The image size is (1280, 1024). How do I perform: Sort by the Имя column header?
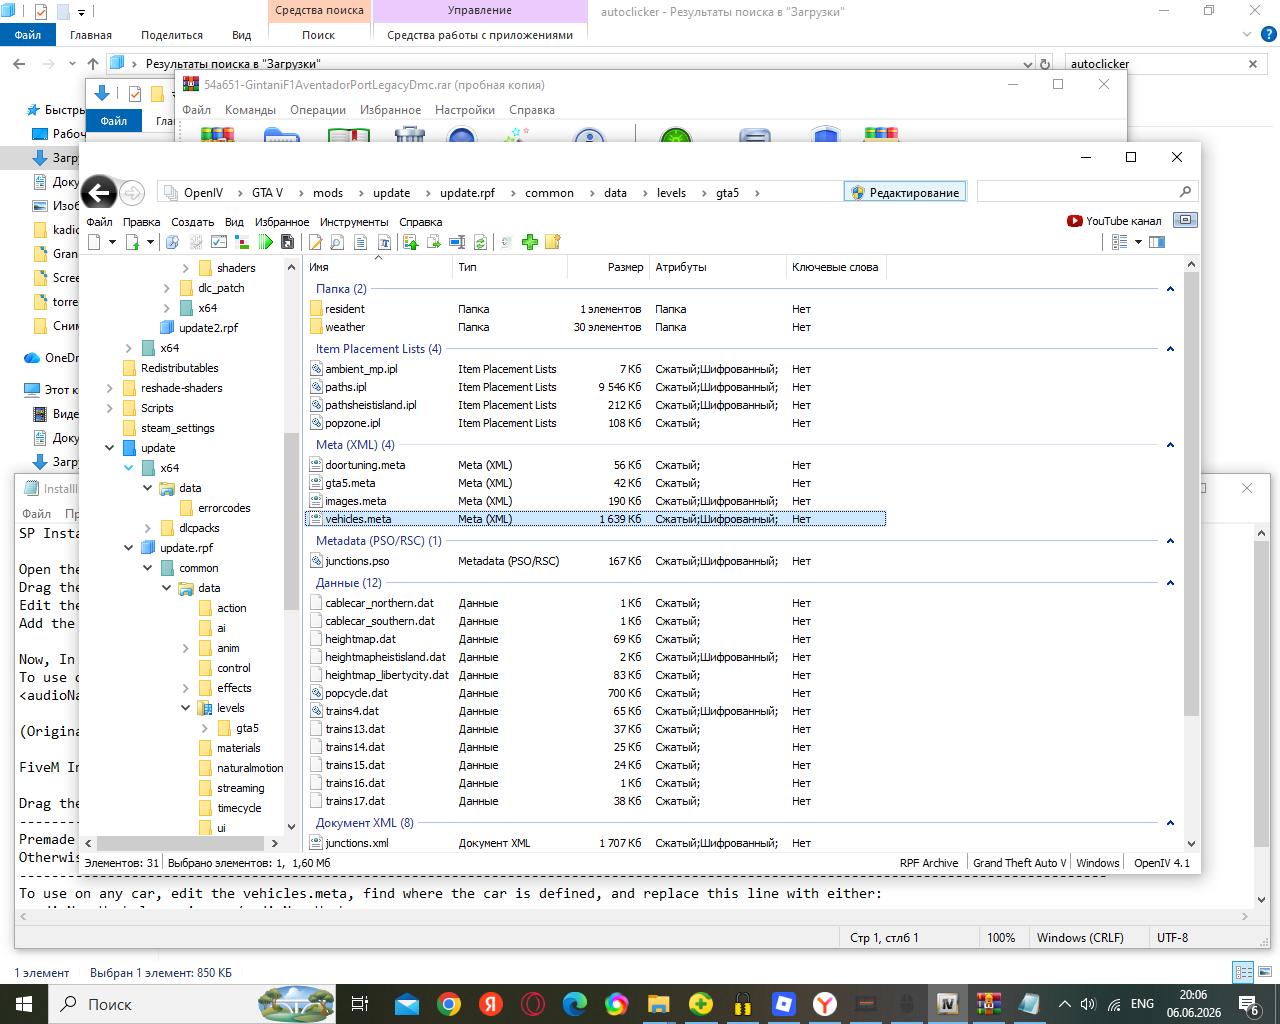point(378,267)
